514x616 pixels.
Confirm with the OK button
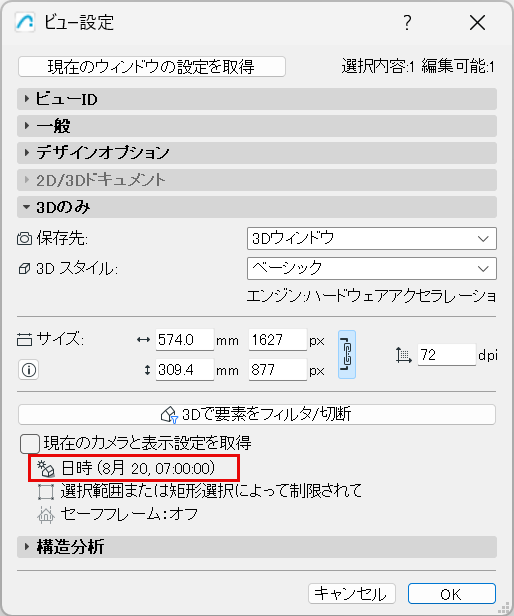coord(452,594)
